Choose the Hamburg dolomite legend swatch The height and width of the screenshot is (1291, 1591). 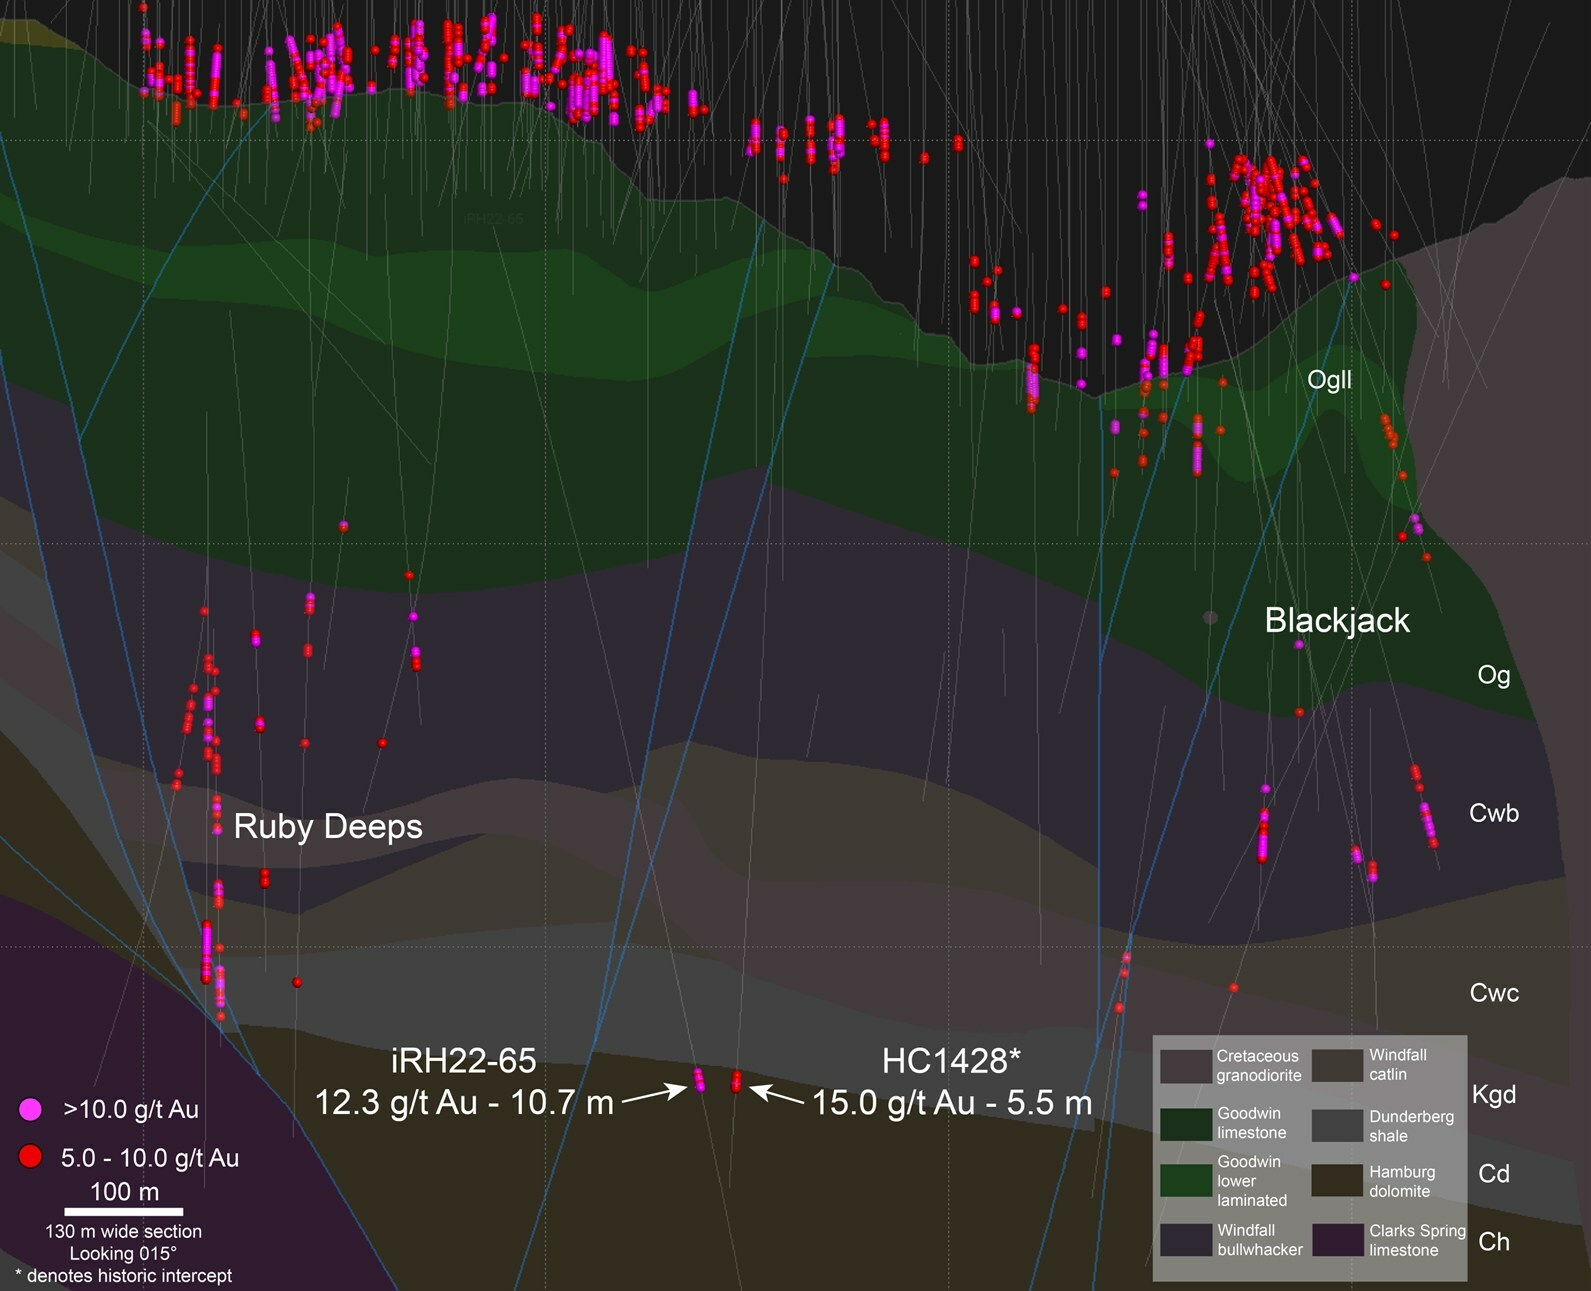click(x=1338, y=1181)
